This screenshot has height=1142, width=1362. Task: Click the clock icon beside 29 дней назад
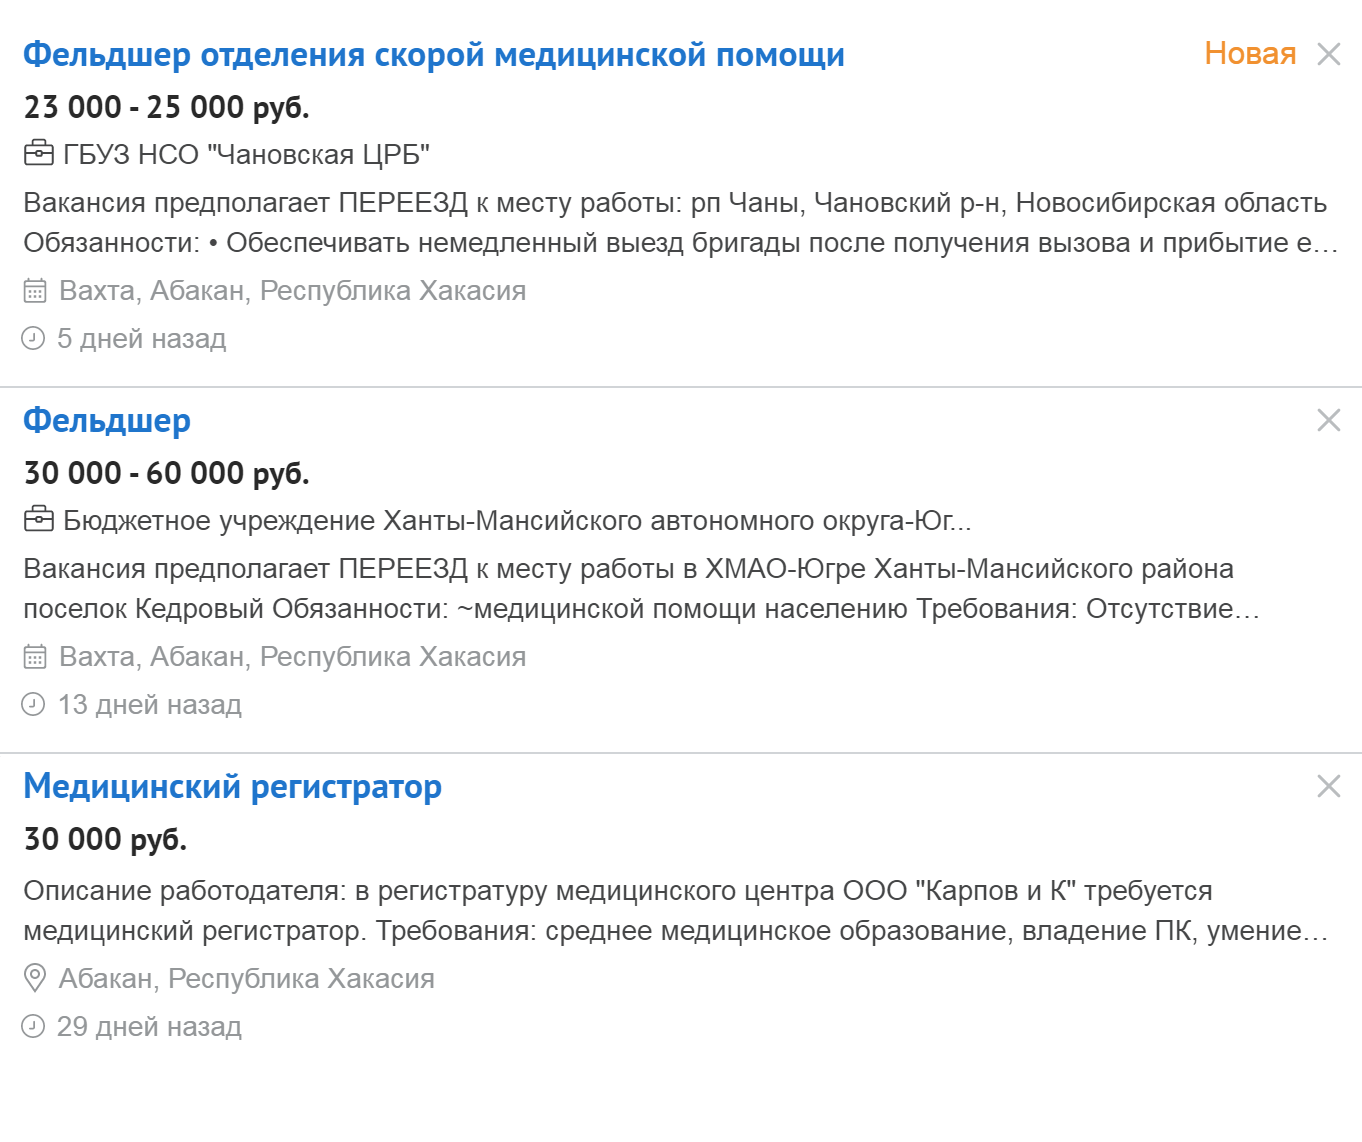click(x=33, y=1026)
